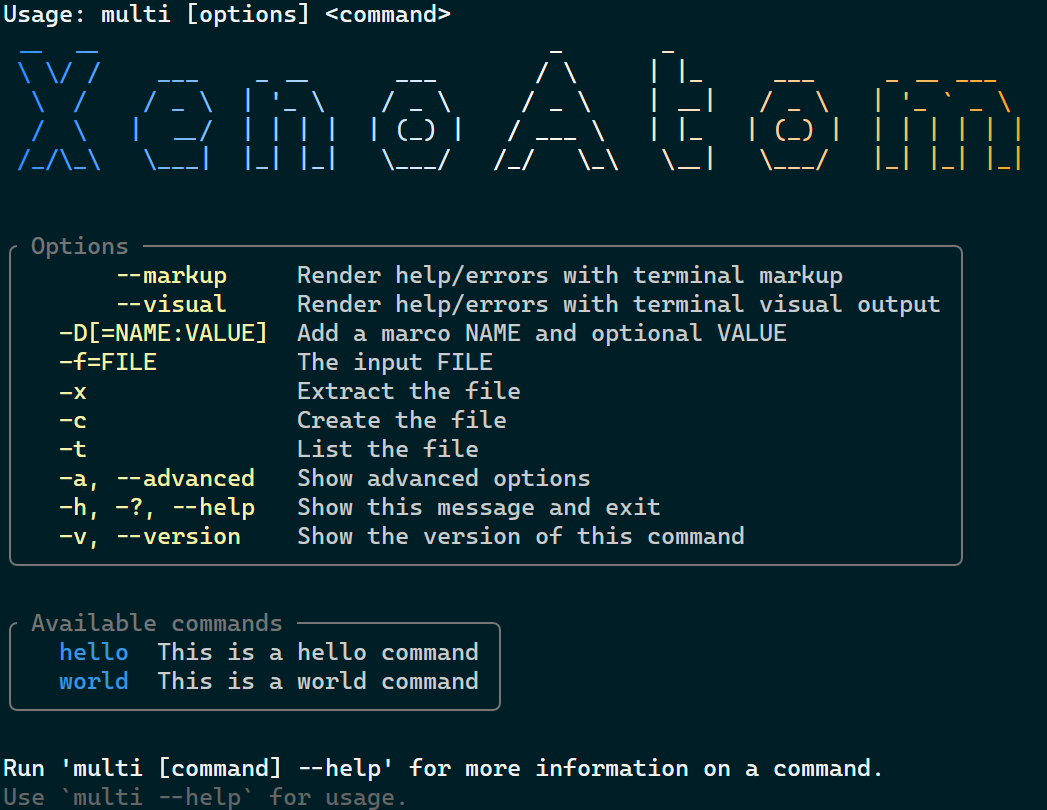
Task: Click the hello command name
Action: coord(93,652)
